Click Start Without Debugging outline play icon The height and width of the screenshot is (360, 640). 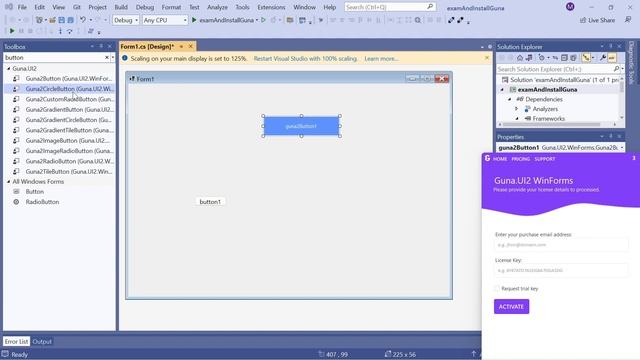point(264,20)
